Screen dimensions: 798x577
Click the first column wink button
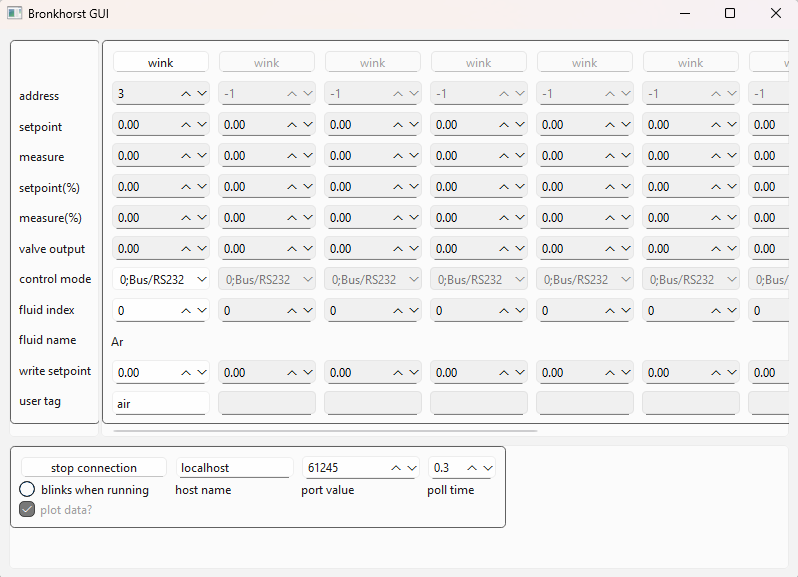point(161,63)
